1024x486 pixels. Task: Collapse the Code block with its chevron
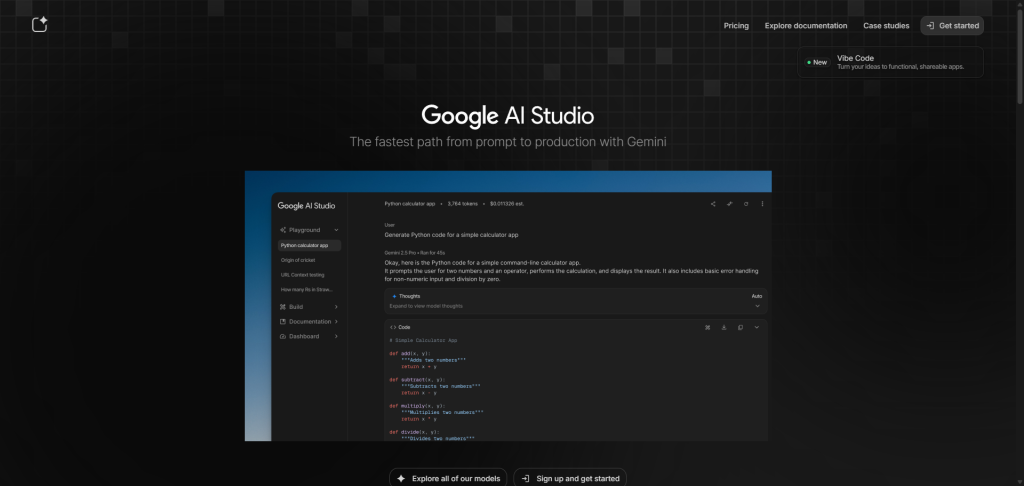pyautogui.click(x=757, y=327)
